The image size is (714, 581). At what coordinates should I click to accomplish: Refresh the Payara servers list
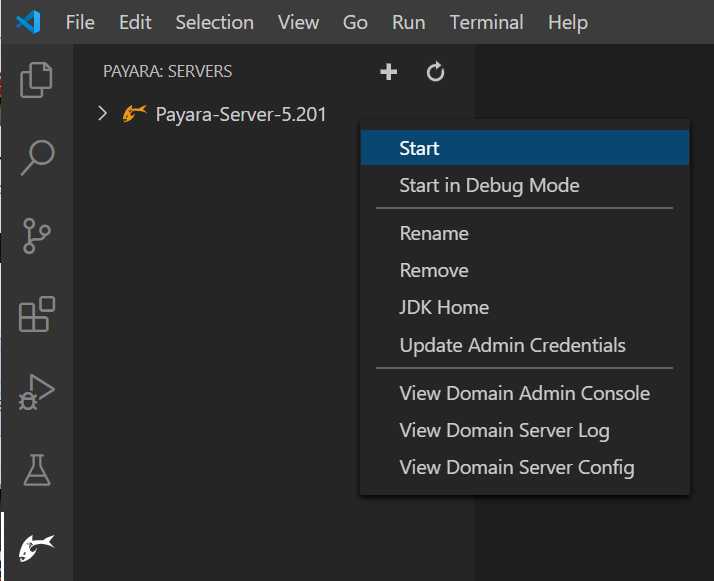click(435, 72)
